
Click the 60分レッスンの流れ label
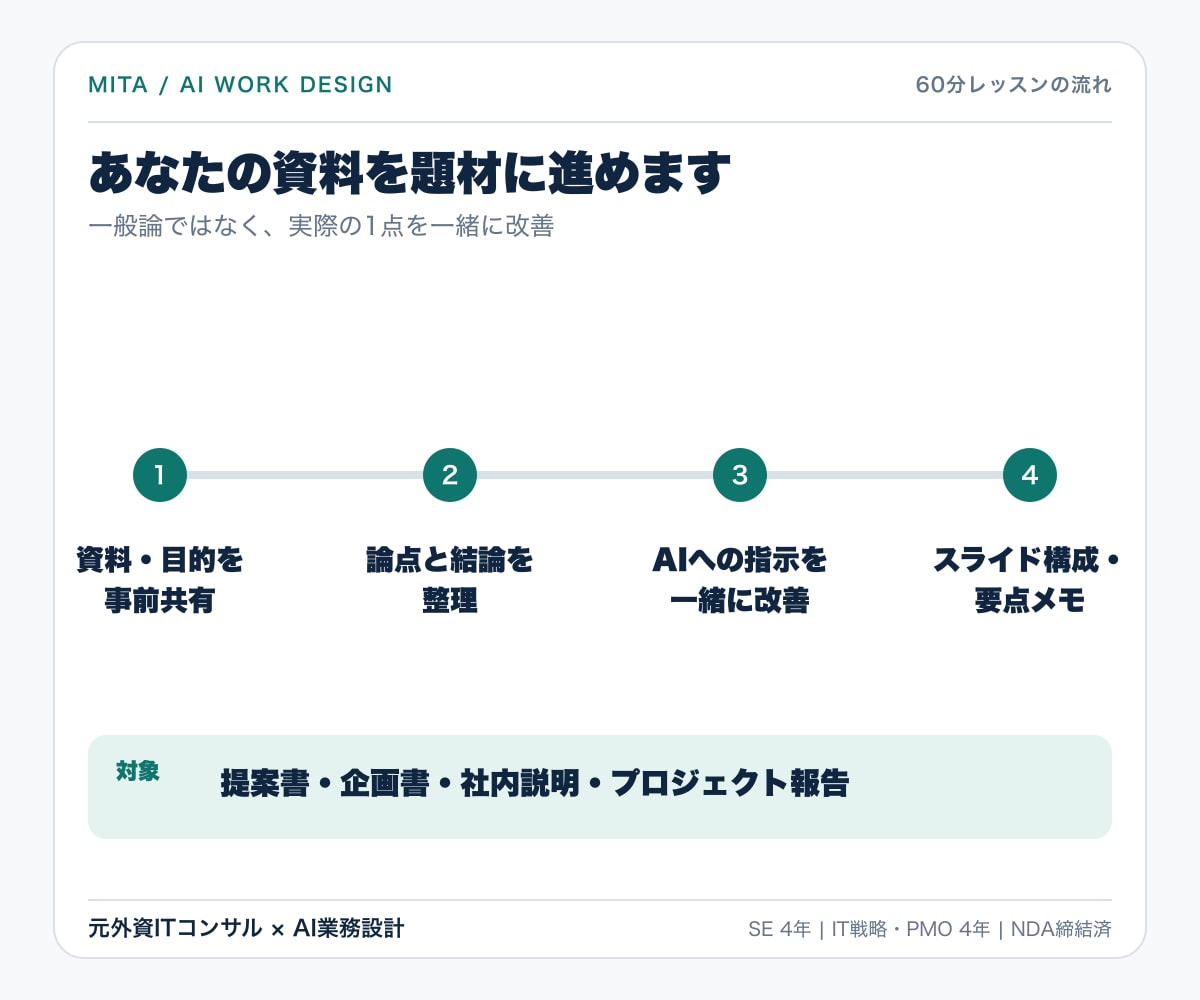point(1013,85)
